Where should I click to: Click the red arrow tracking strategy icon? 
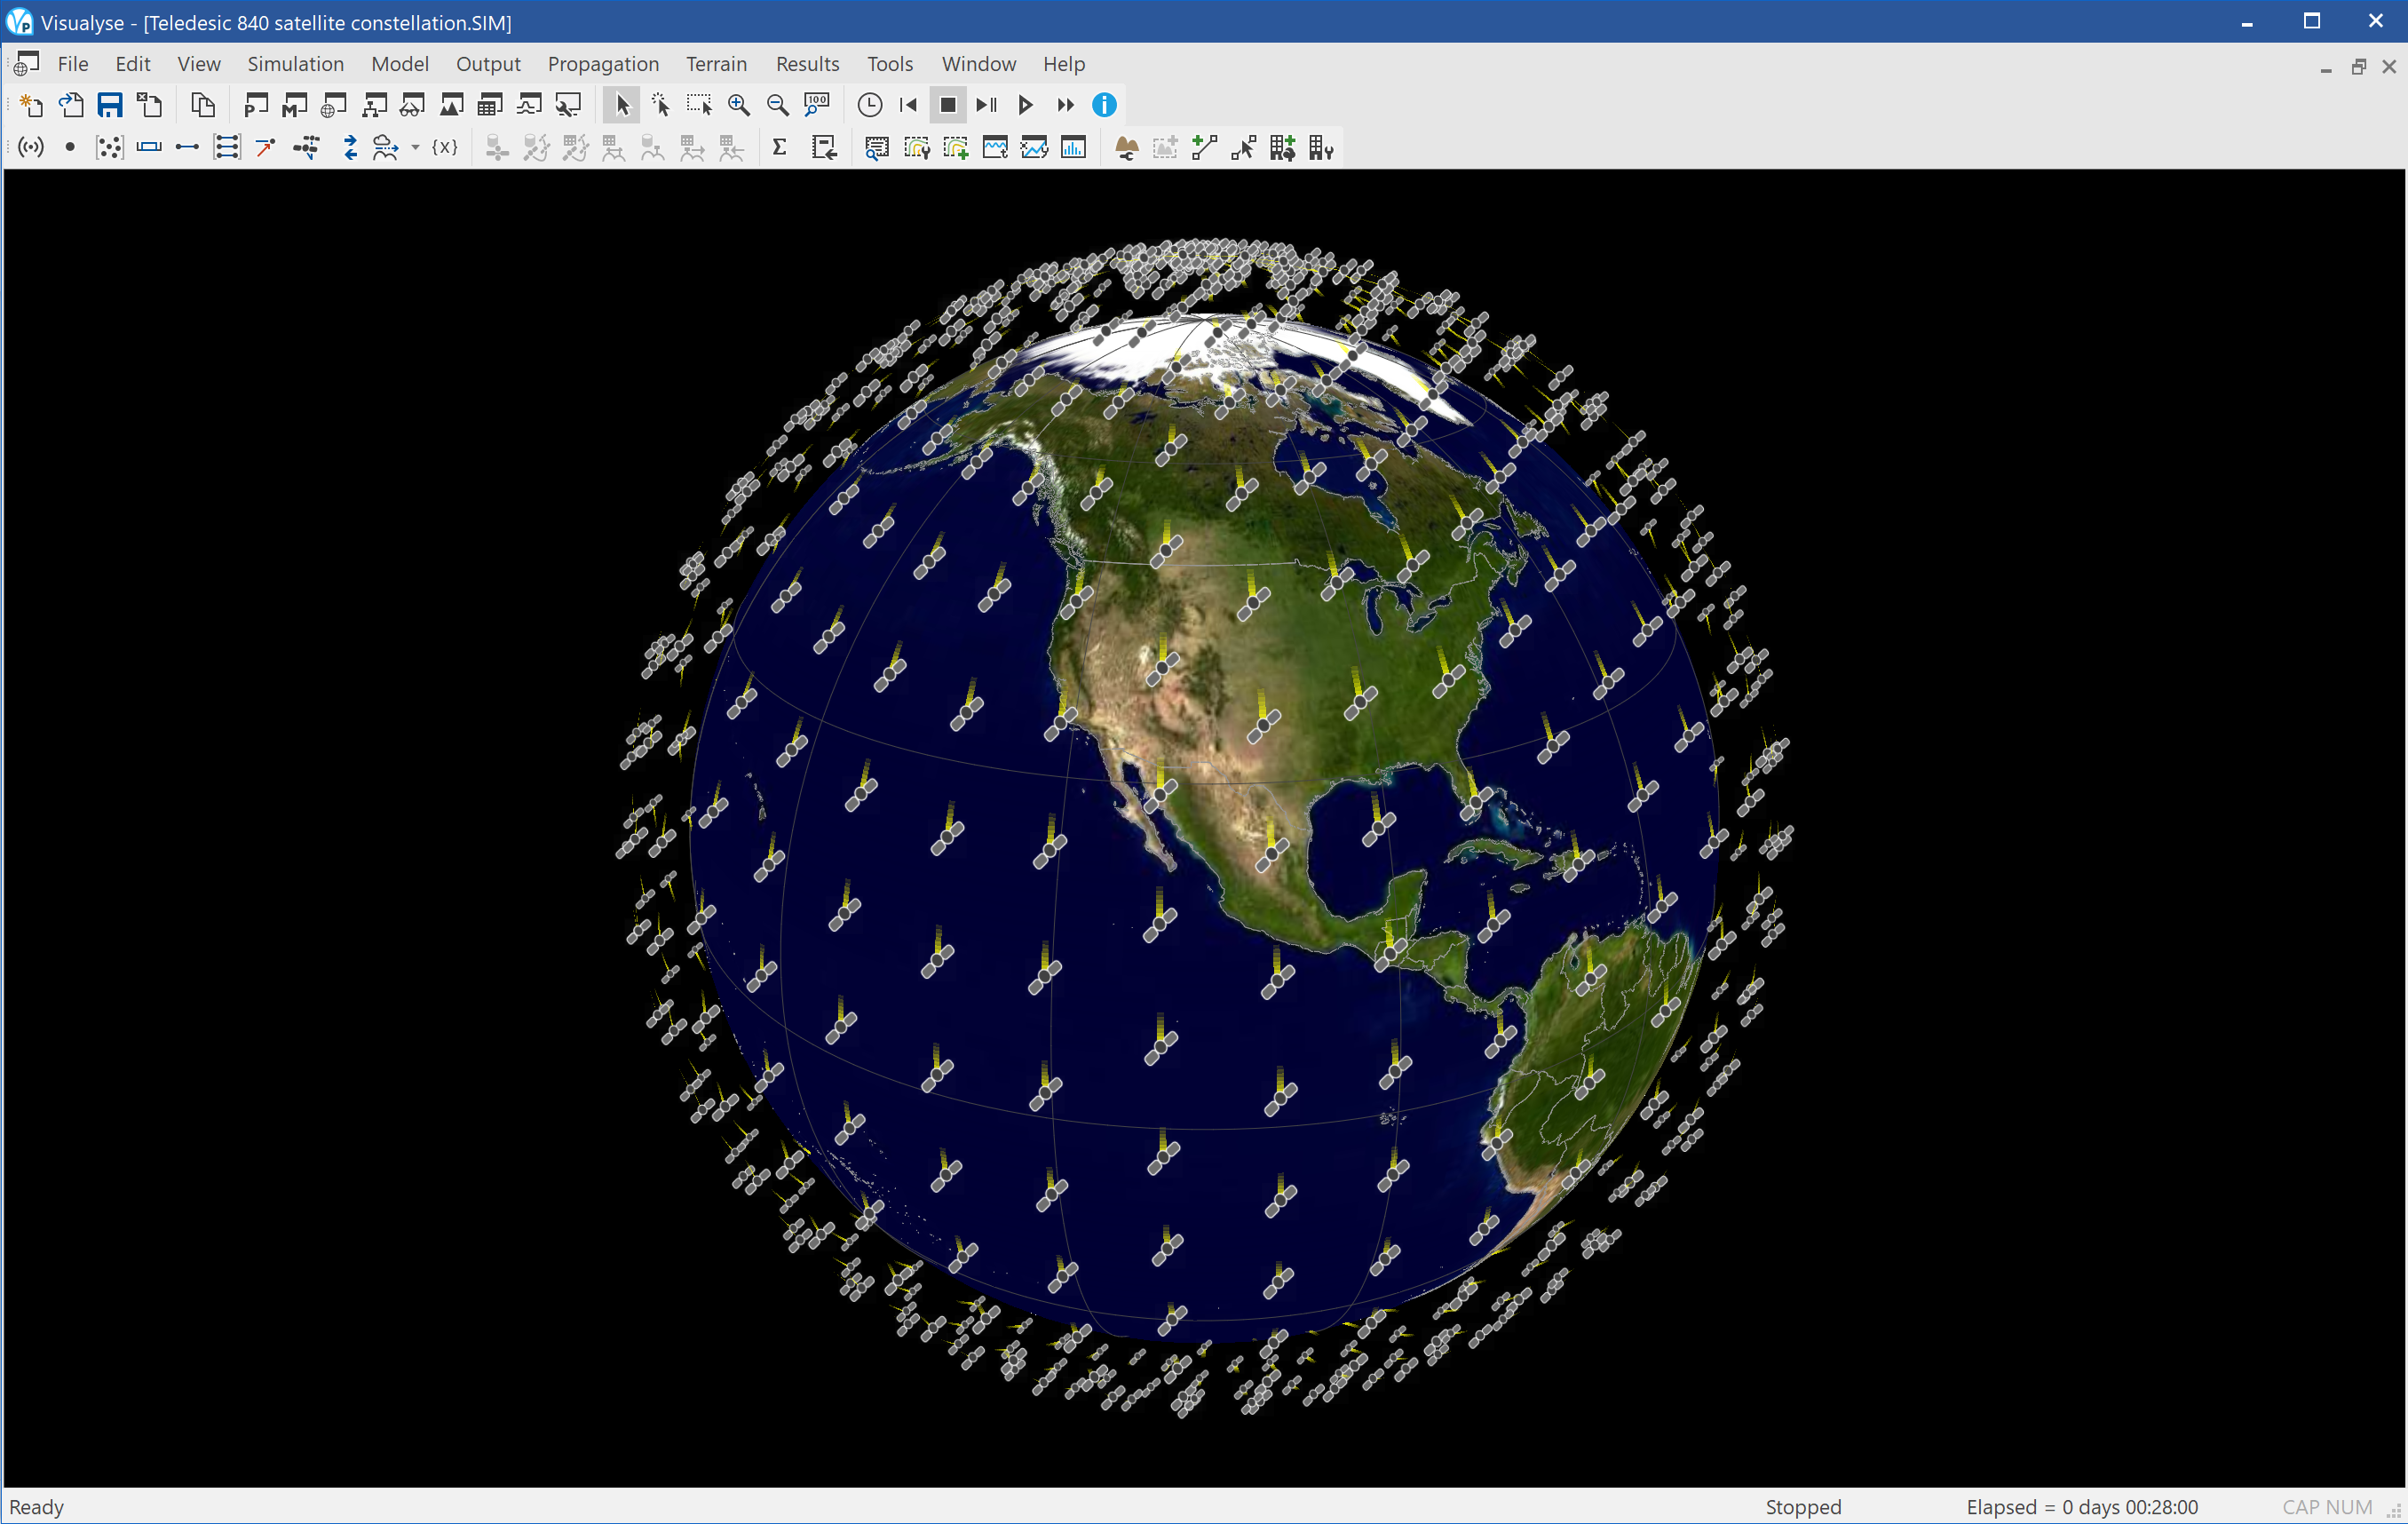click(266, 148)
